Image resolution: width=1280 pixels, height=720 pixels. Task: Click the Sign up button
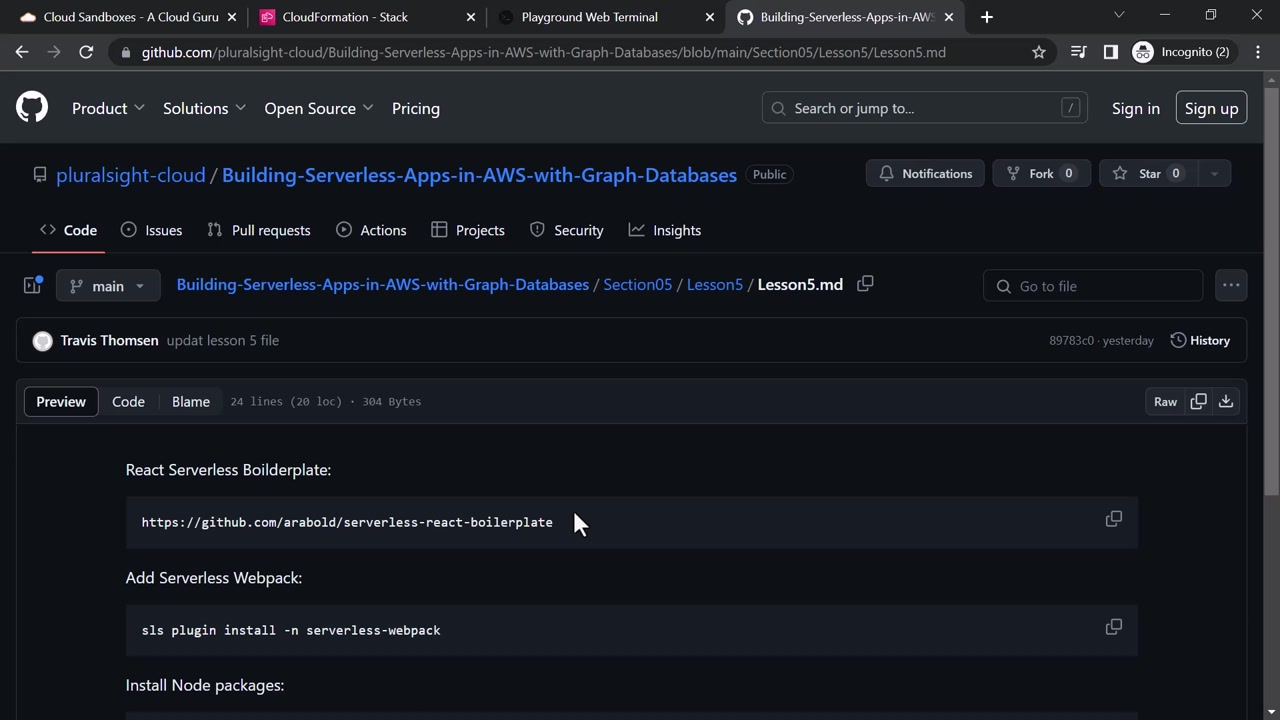(x=1211, y=108)
